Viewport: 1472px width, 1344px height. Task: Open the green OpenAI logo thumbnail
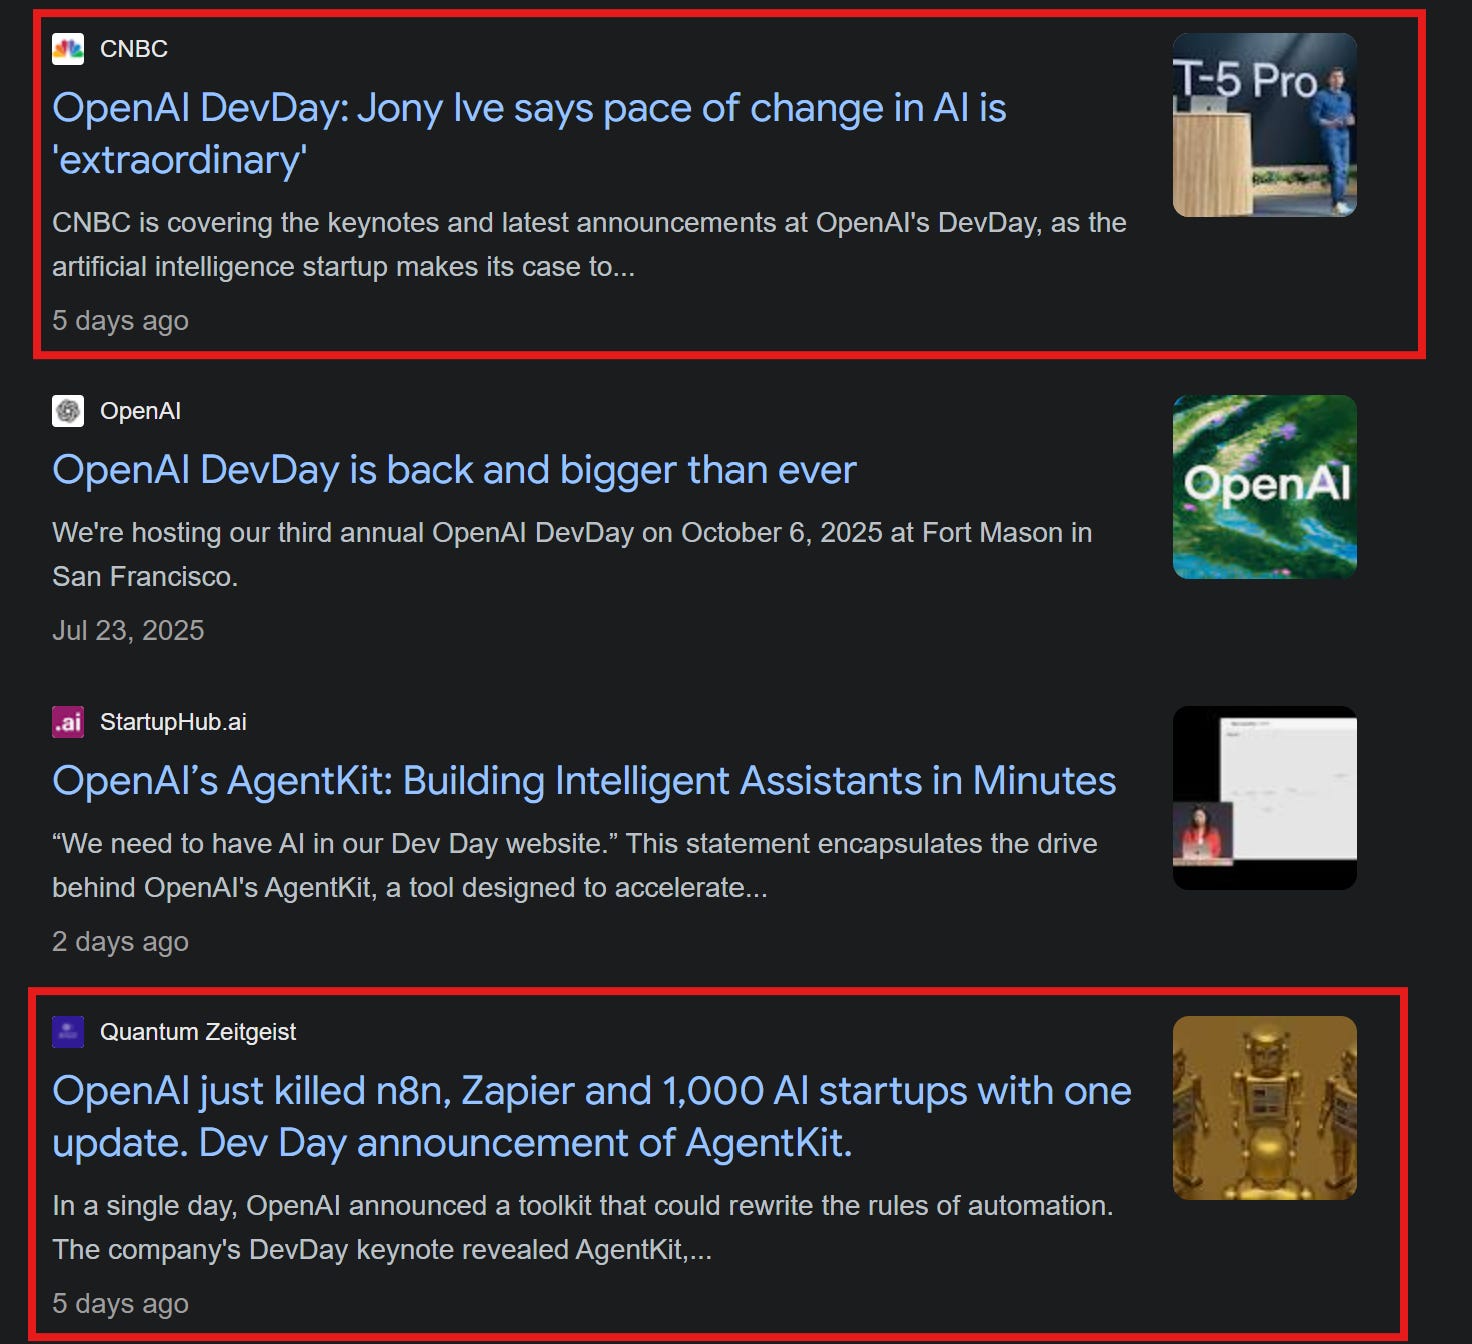1264,487
